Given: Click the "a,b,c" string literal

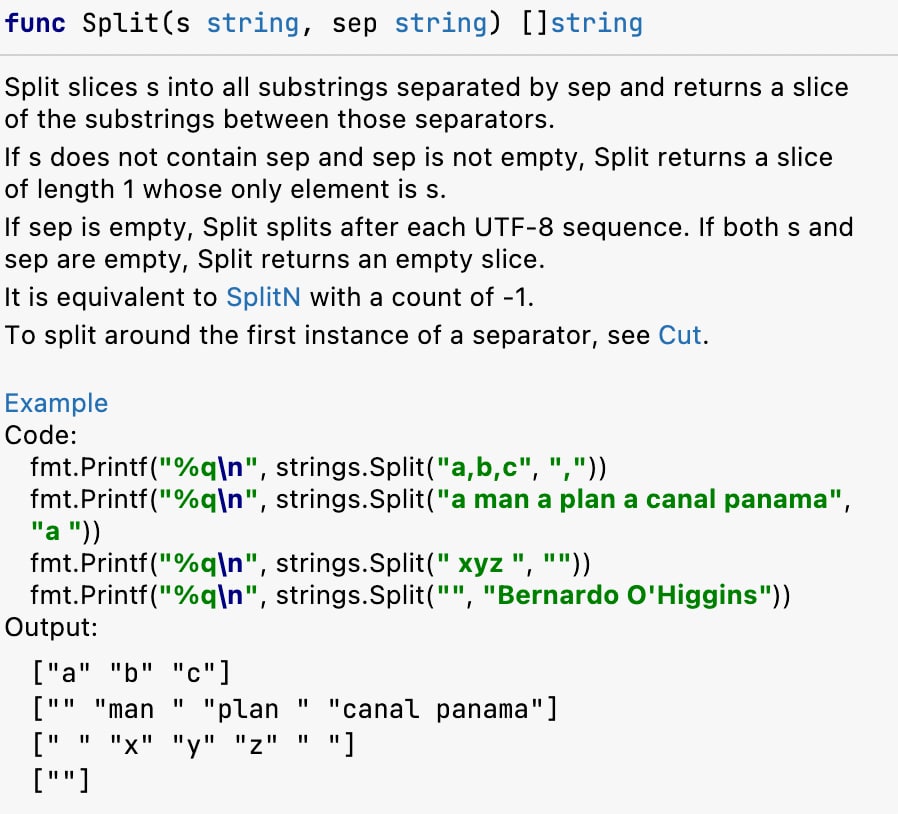Looking at the screenshot, I should coord(484,467).
